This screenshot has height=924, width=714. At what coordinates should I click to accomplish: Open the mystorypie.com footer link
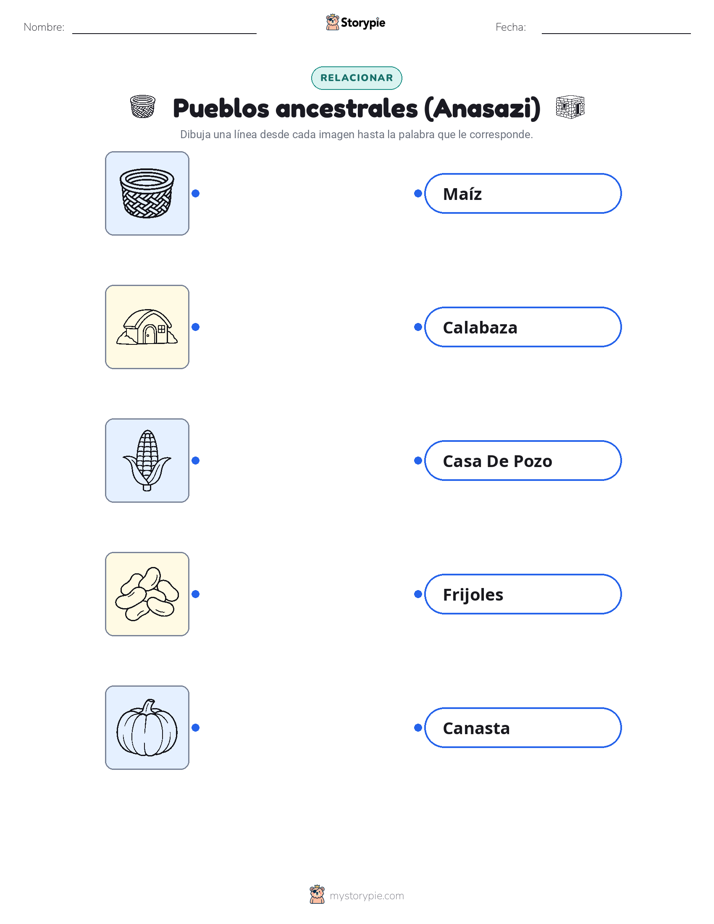point(366,896)
